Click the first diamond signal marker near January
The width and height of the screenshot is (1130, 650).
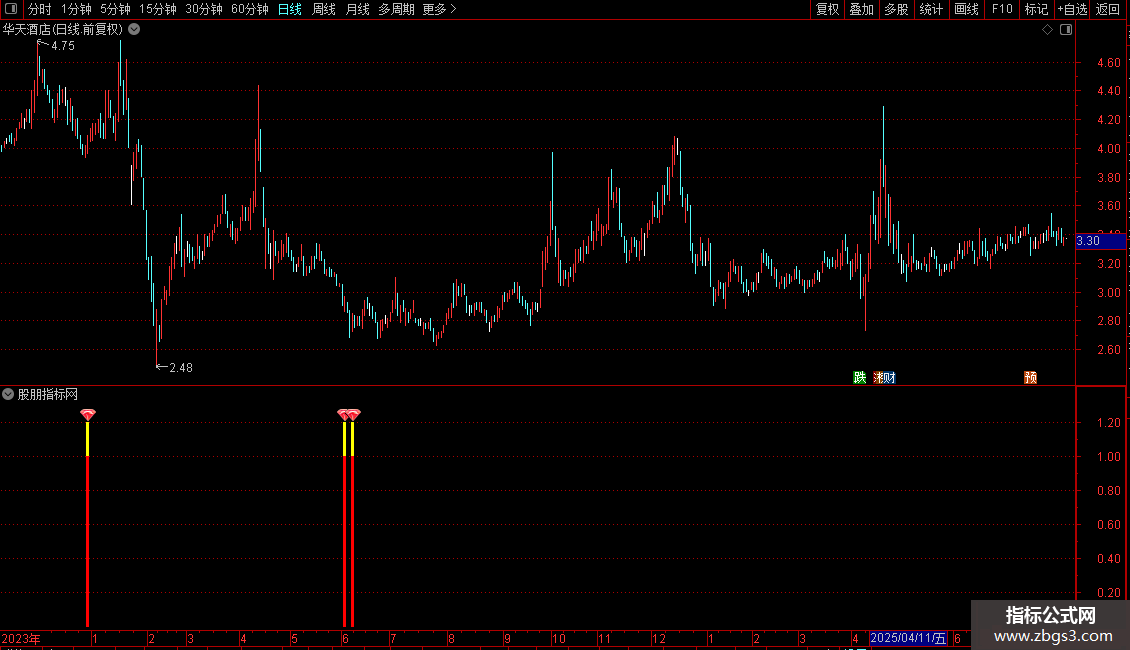pos(88,414)
